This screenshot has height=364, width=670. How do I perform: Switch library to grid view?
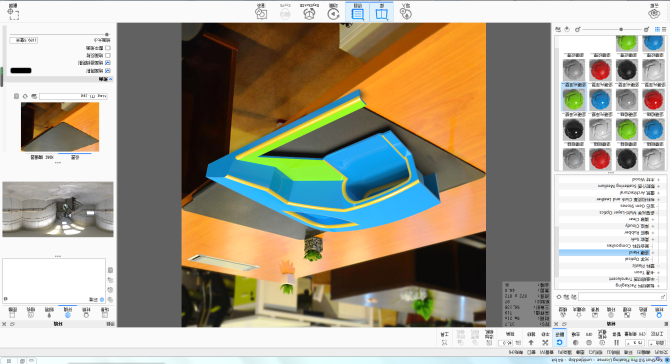click(657, 29)
